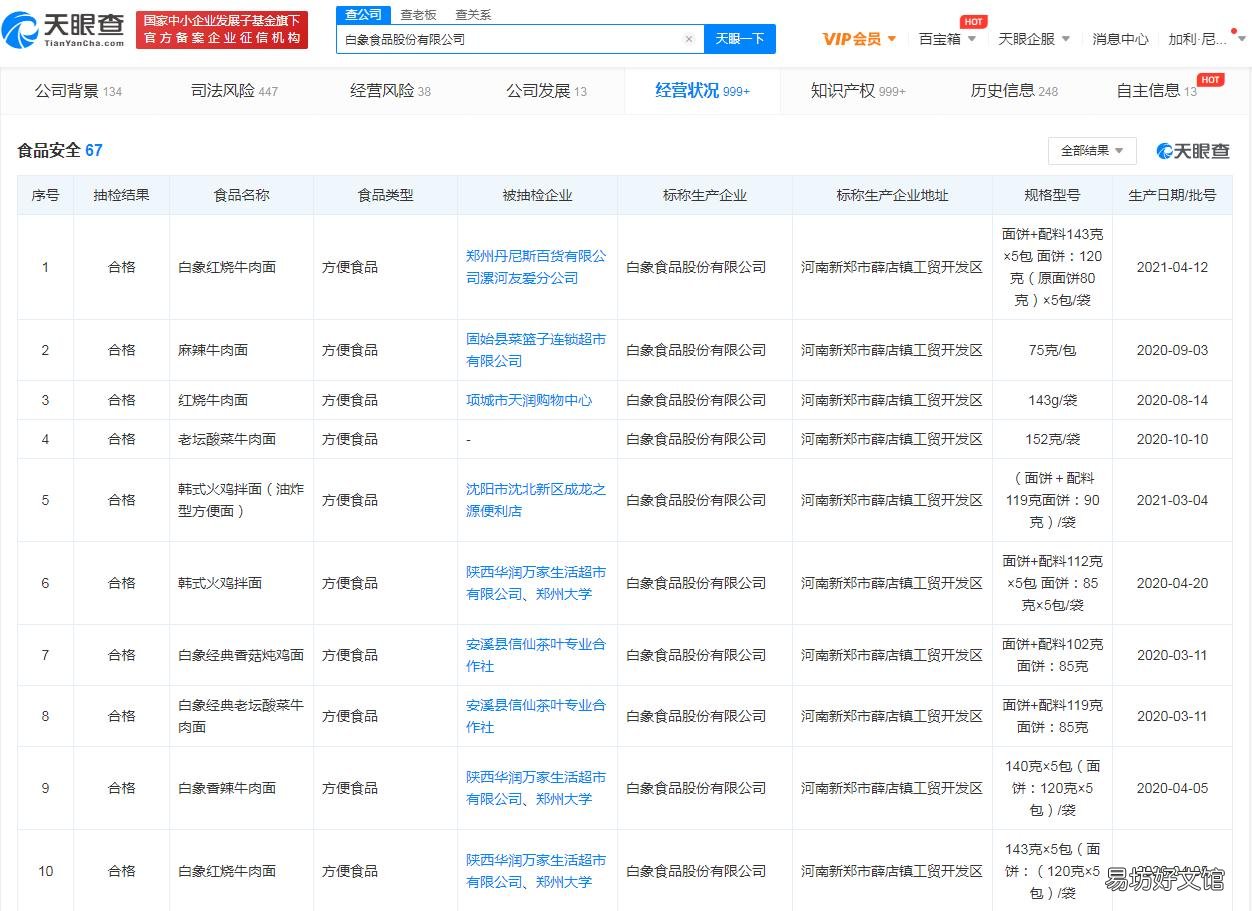Open the user account dropdown 加利·尼
This screenshot has height=911, width=1252.
click(1207, 39)
